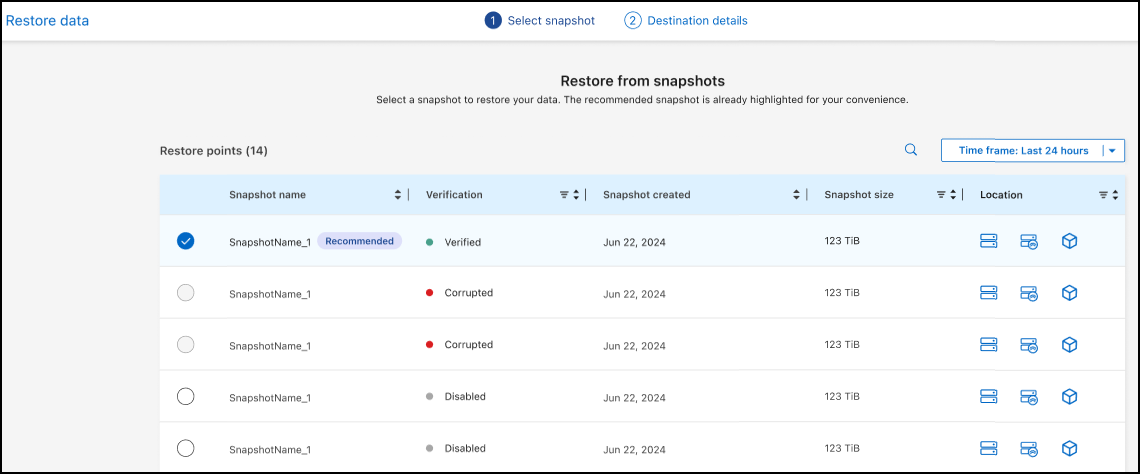Viewport: 1140px width, 474px height.
Task: Click the Recommended badge on first snapshot
Action: click(359, 241)
